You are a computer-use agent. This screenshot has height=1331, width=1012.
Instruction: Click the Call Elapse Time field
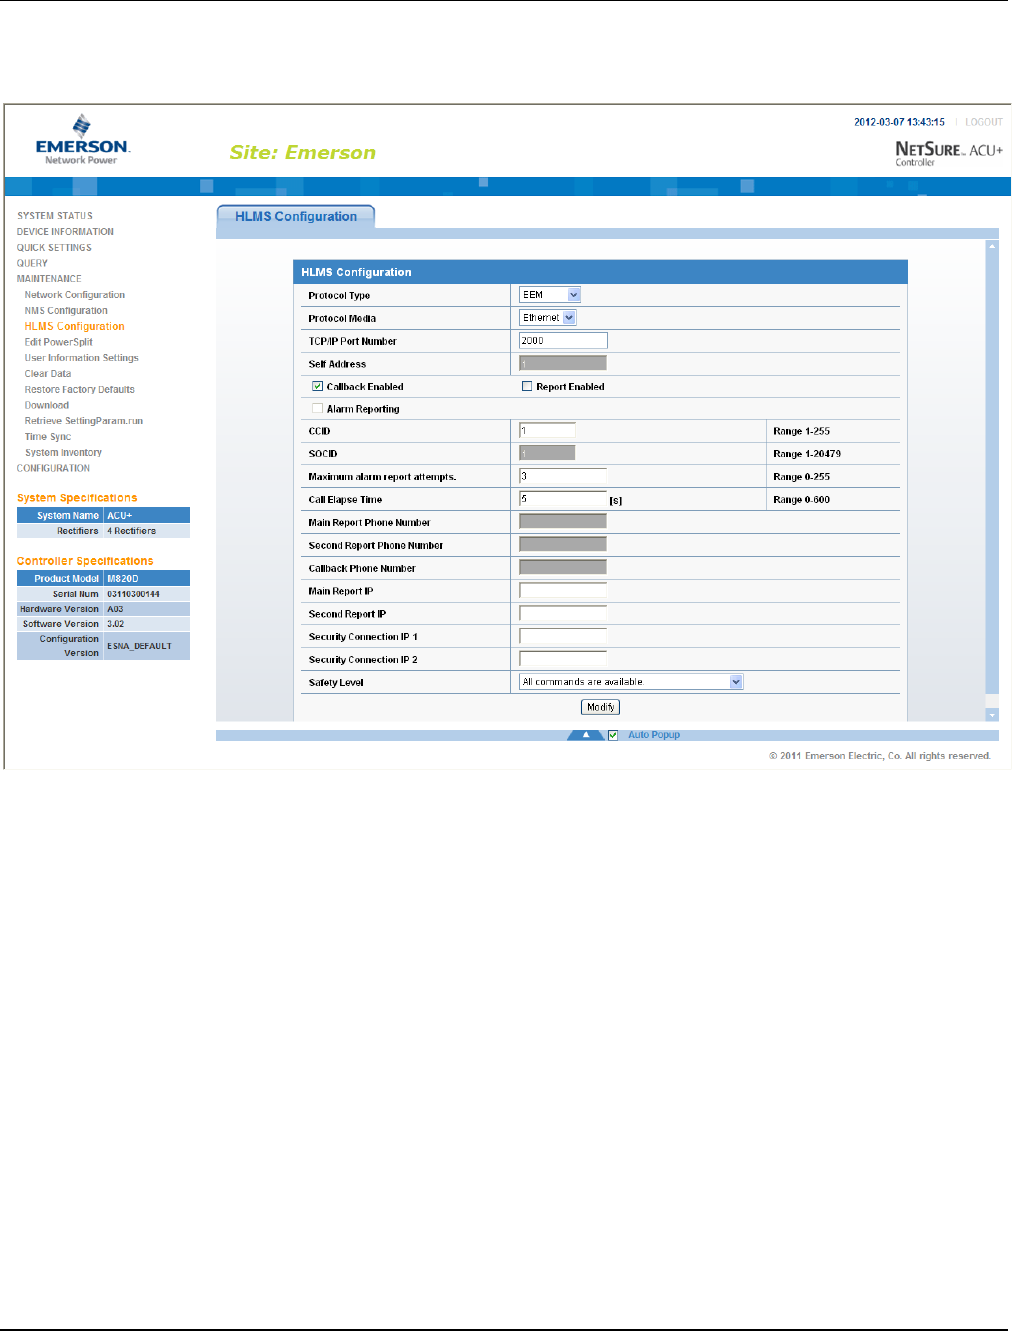pyautogui.click(x=563, y=499)
